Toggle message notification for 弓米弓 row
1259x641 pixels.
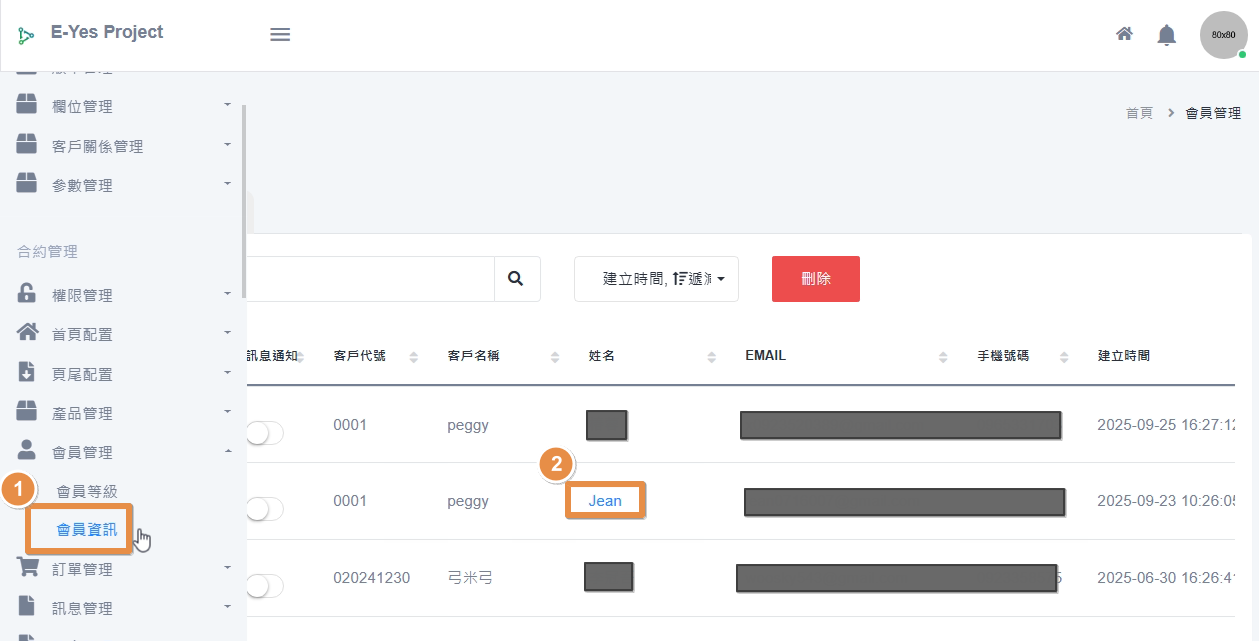pos(264,586)
